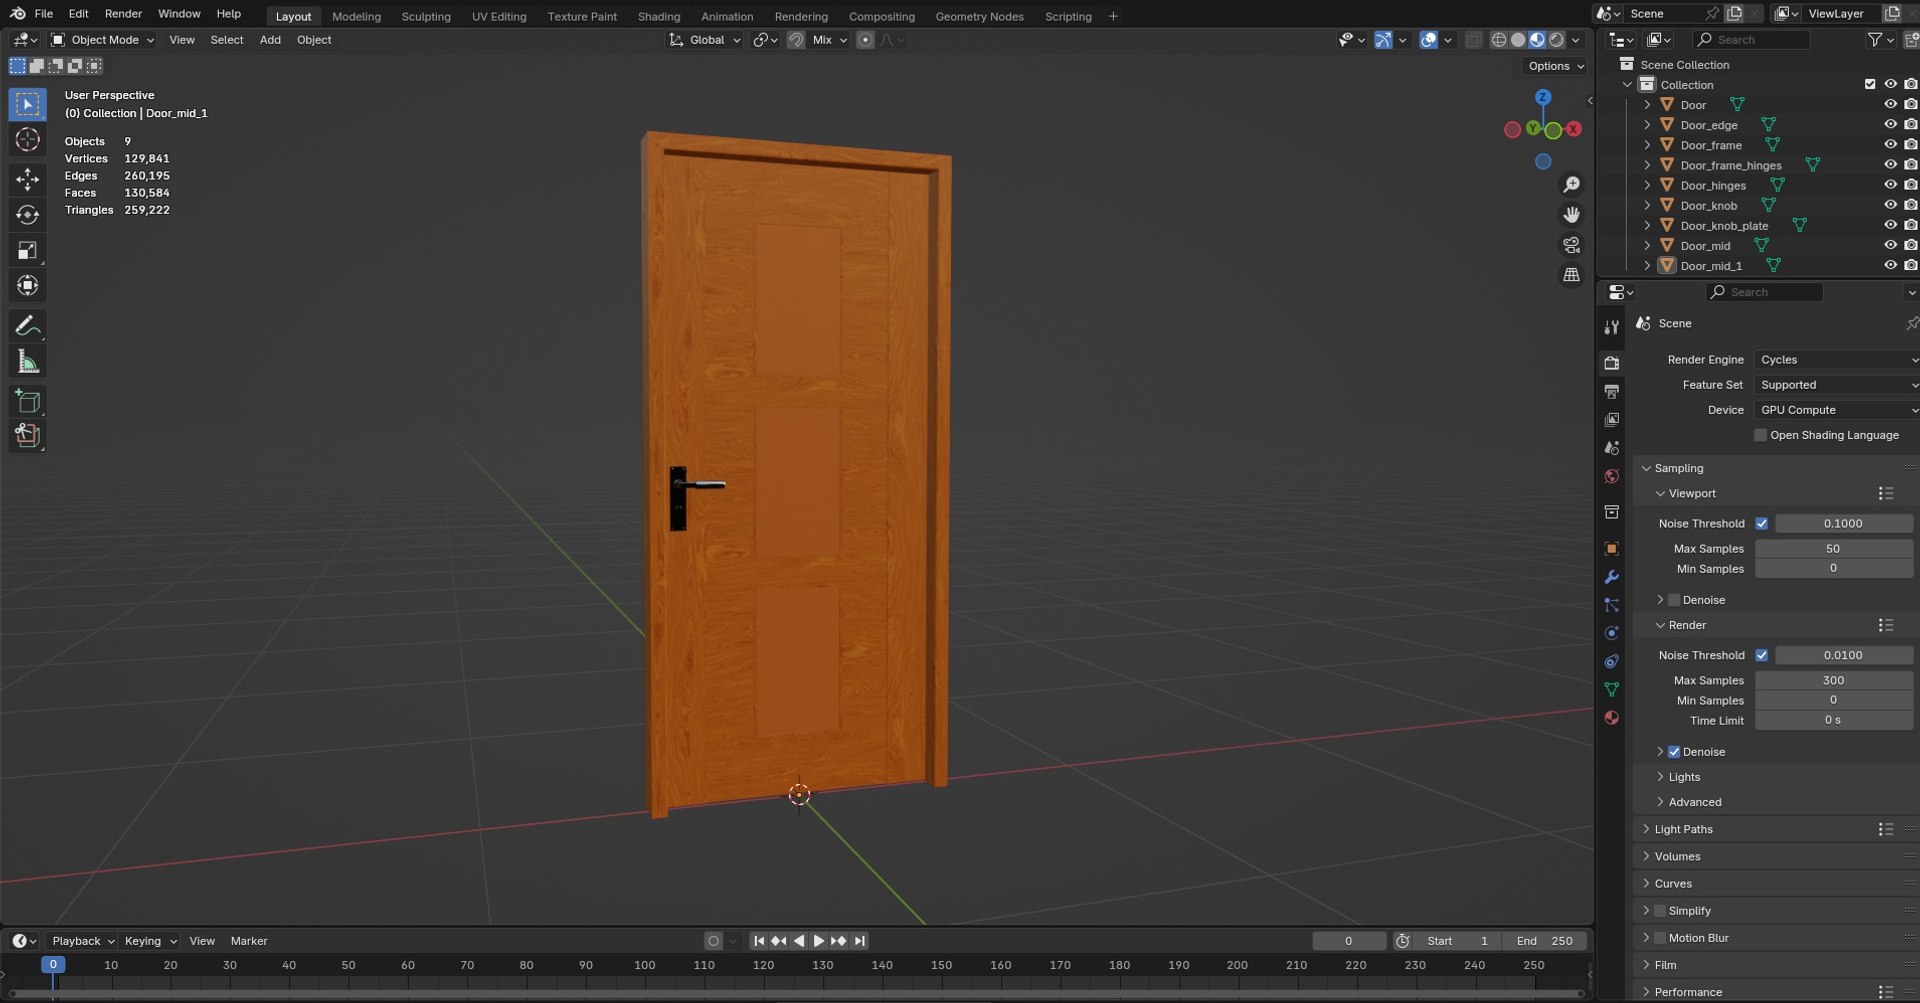
Task: Hide the Door_knob object in viewport
Action: click(1890, 205)
